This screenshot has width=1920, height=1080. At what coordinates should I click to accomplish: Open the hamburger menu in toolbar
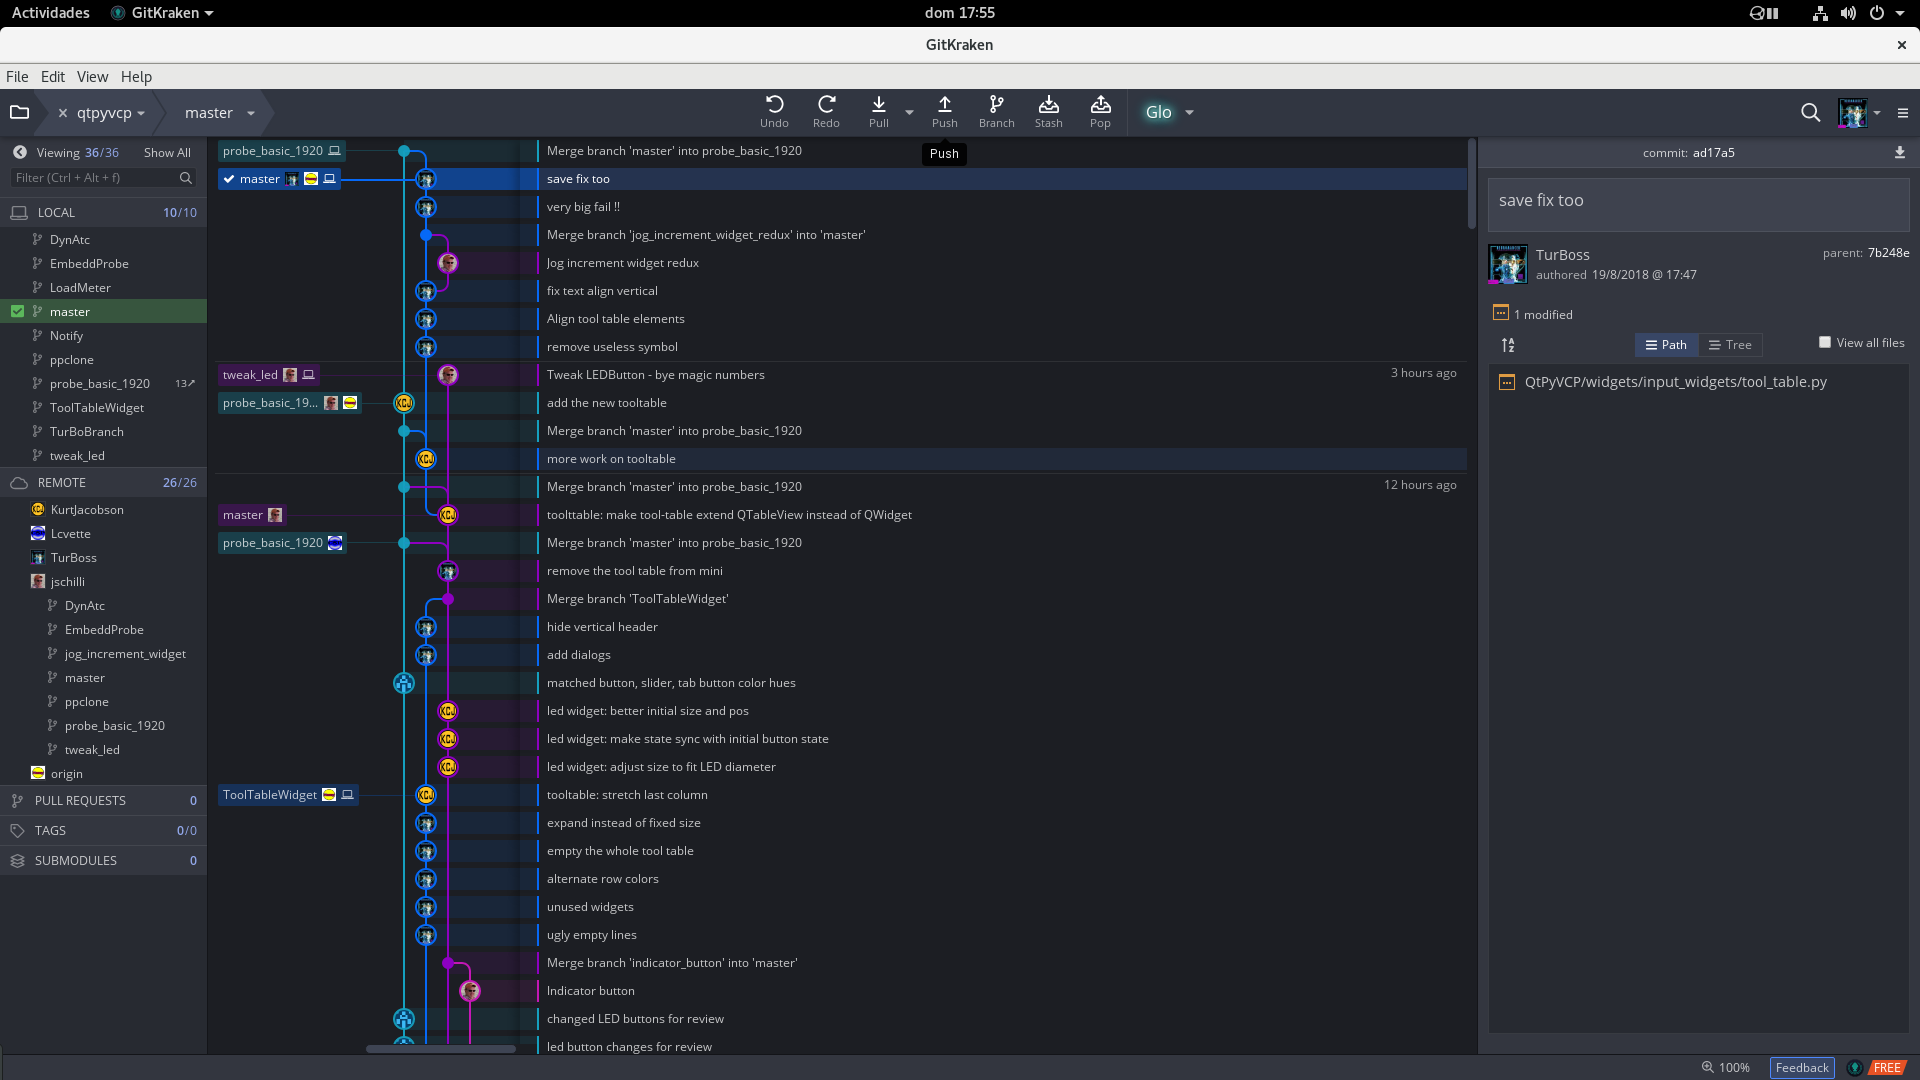click(x=1902, y=113)
